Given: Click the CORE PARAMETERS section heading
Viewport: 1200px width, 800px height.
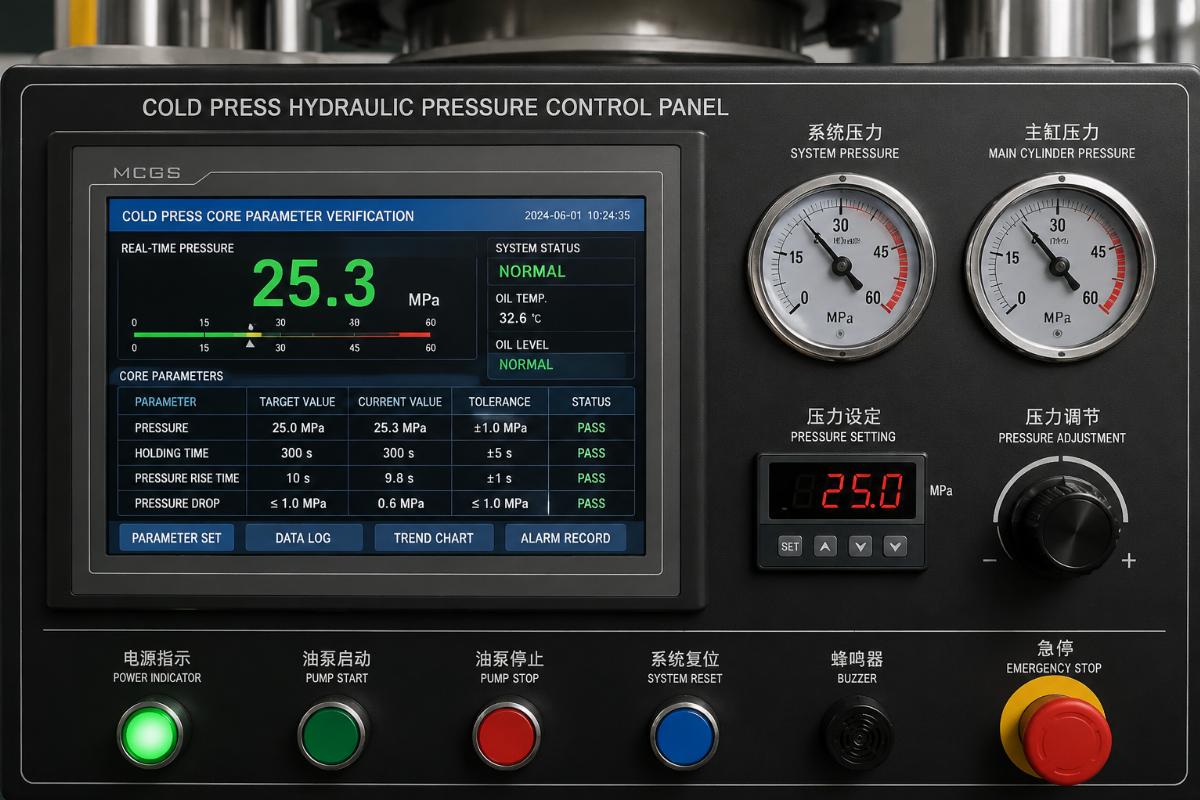Looking at the screenshot, I should [171, 376].
